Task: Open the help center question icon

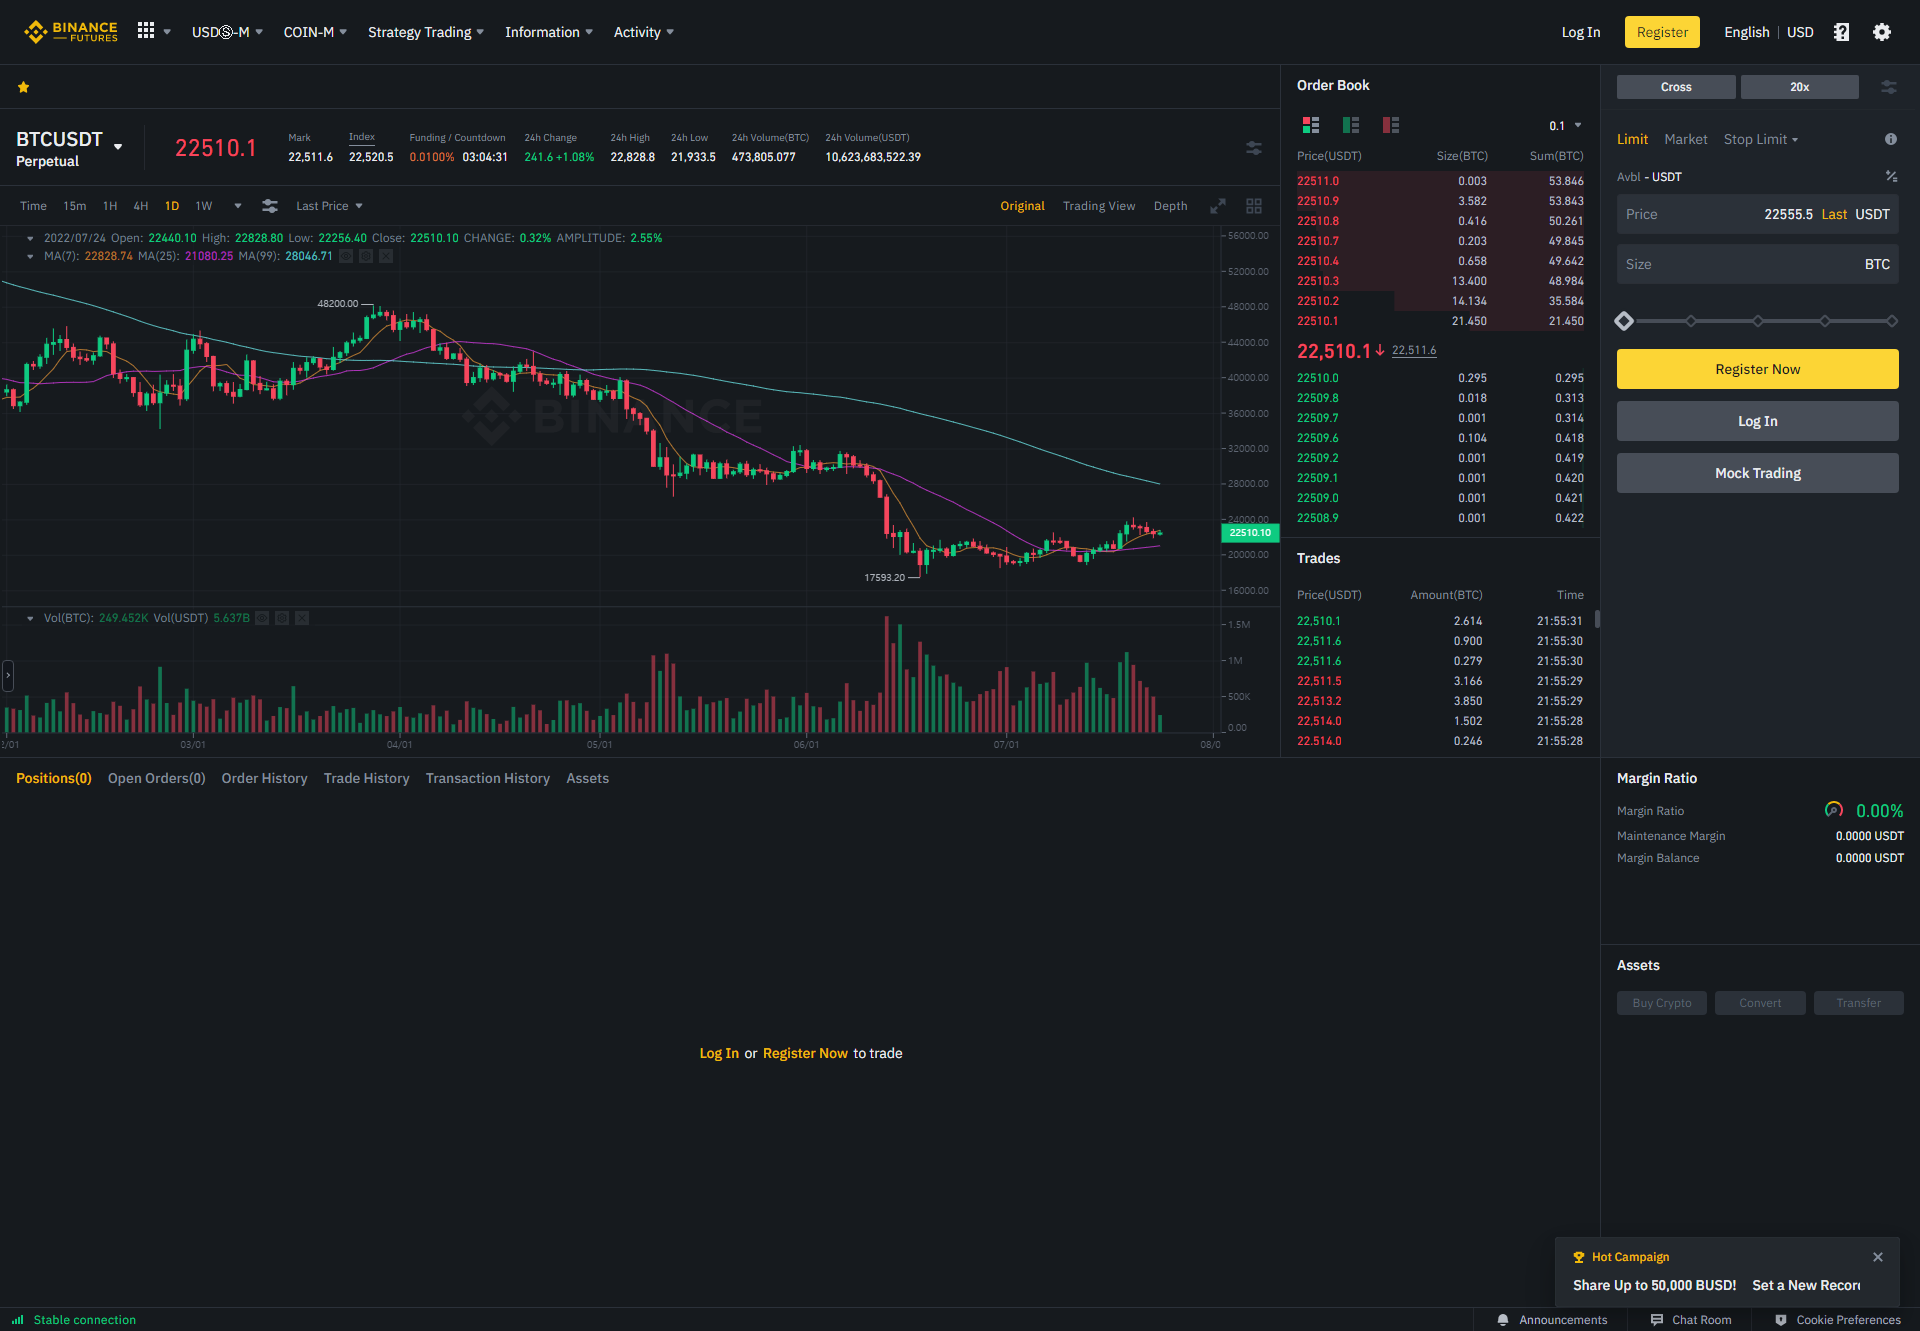Action: [1841, 32]
